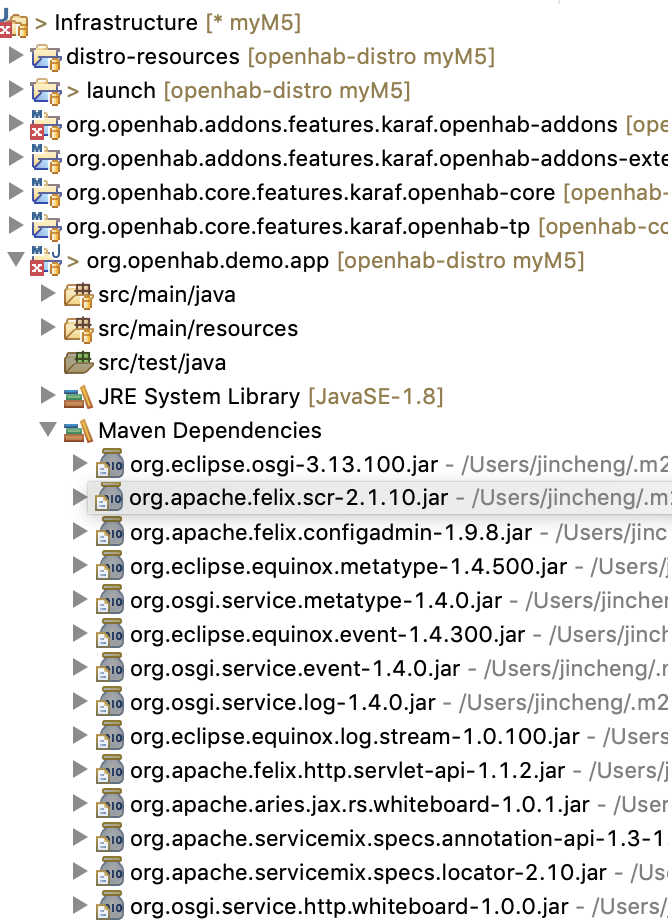This screenshot has width=672, height=924.
Task: Click the src/main/resources source folder icon
Action: tap(78, 329)
